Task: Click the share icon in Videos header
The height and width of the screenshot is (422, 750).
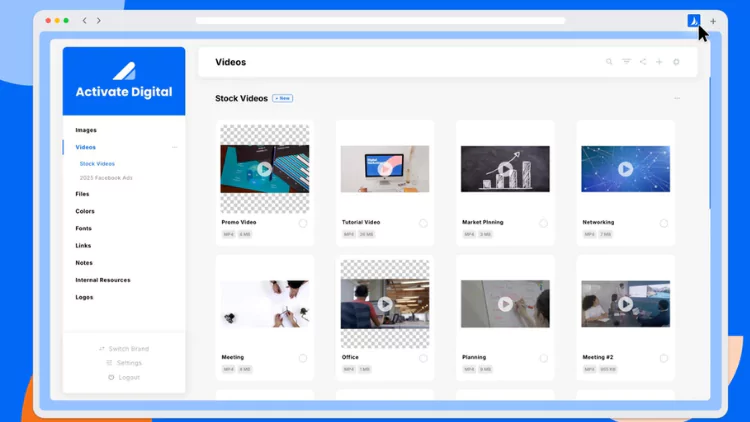Action: [x=643, y=62]
